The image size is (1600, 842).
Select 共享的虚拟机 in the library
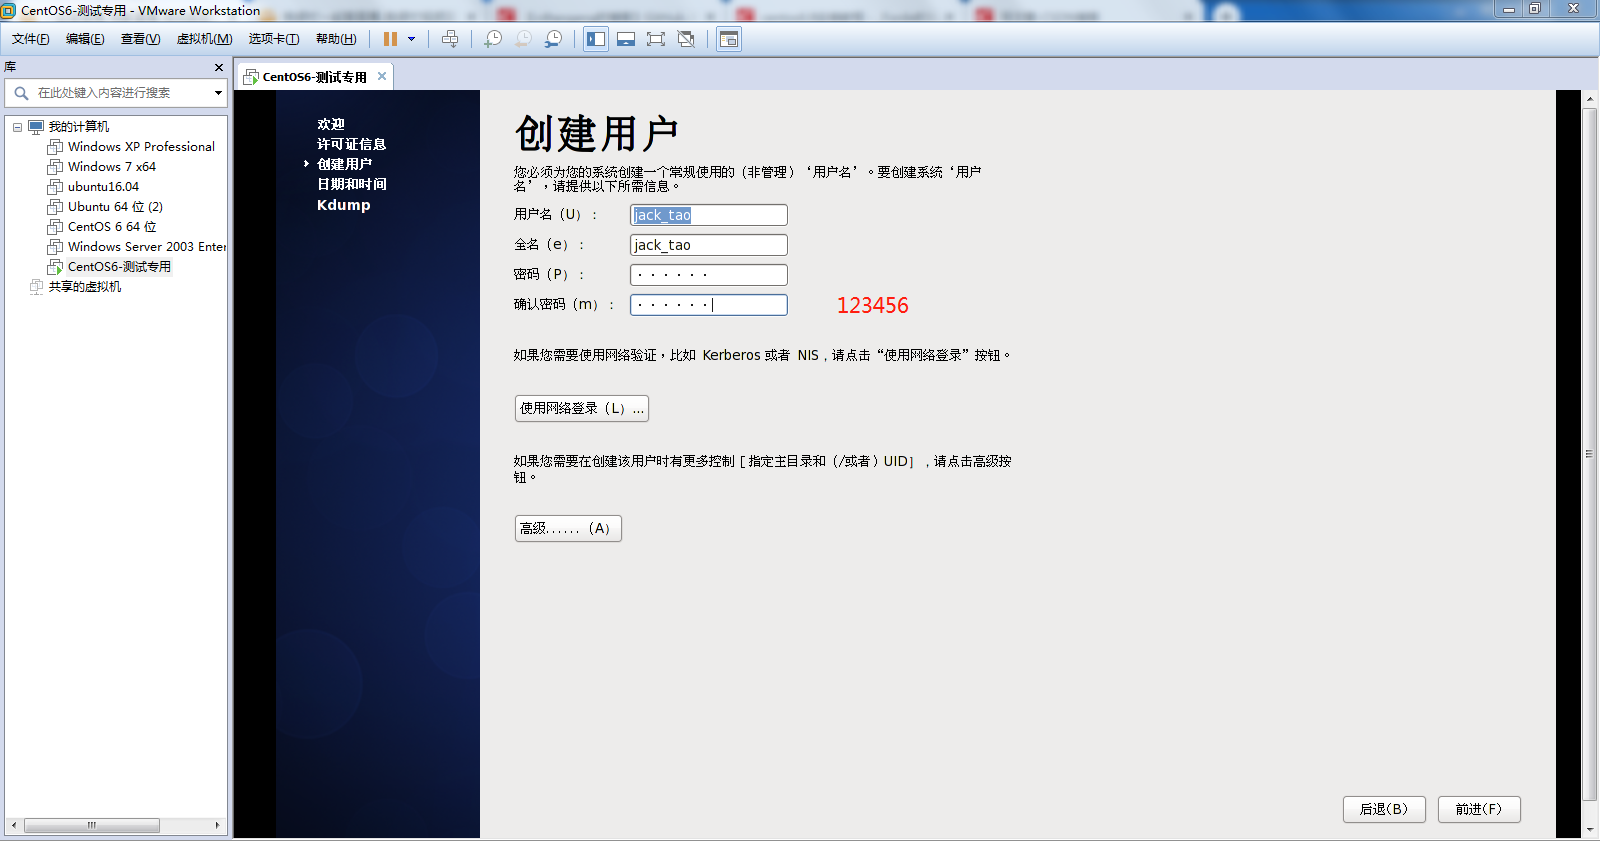tap(84, 287)
